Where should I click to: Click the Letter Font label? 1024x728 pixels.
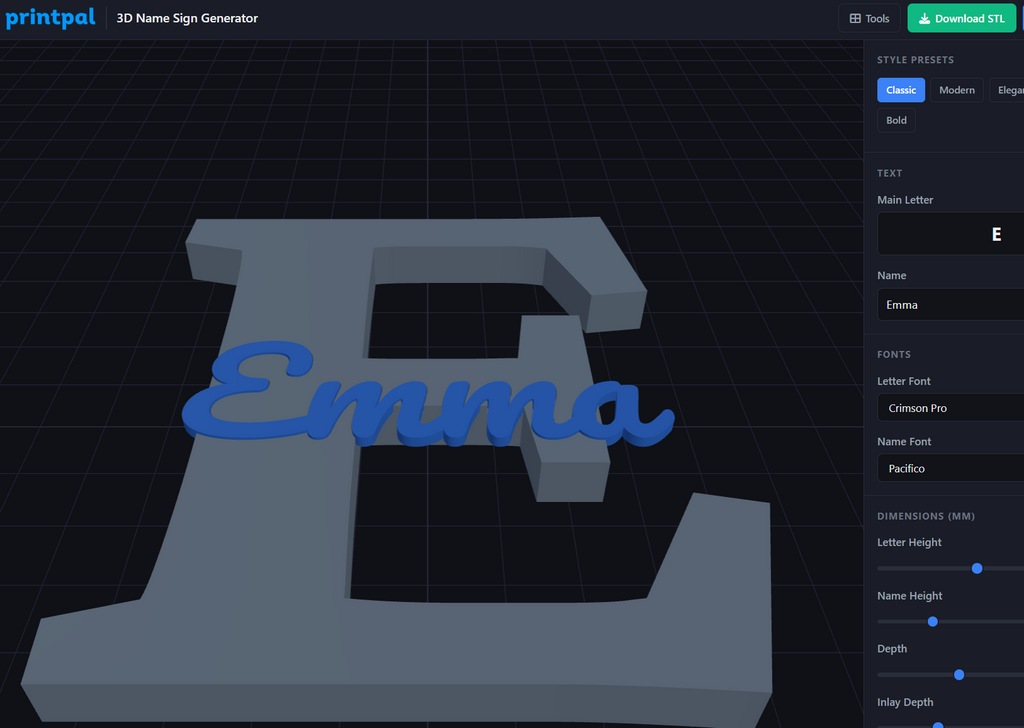pyautogui.click(x=903, y=381)
